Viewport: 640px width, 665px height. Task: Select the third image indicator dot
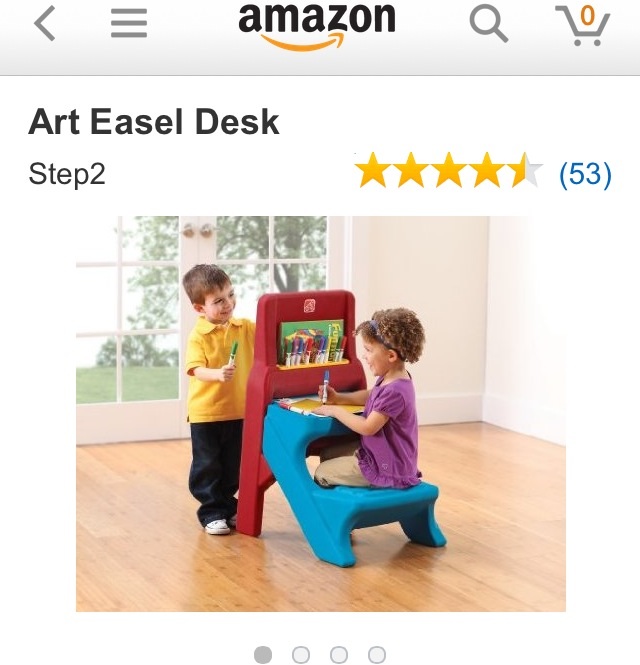click(x=339, y=654)
